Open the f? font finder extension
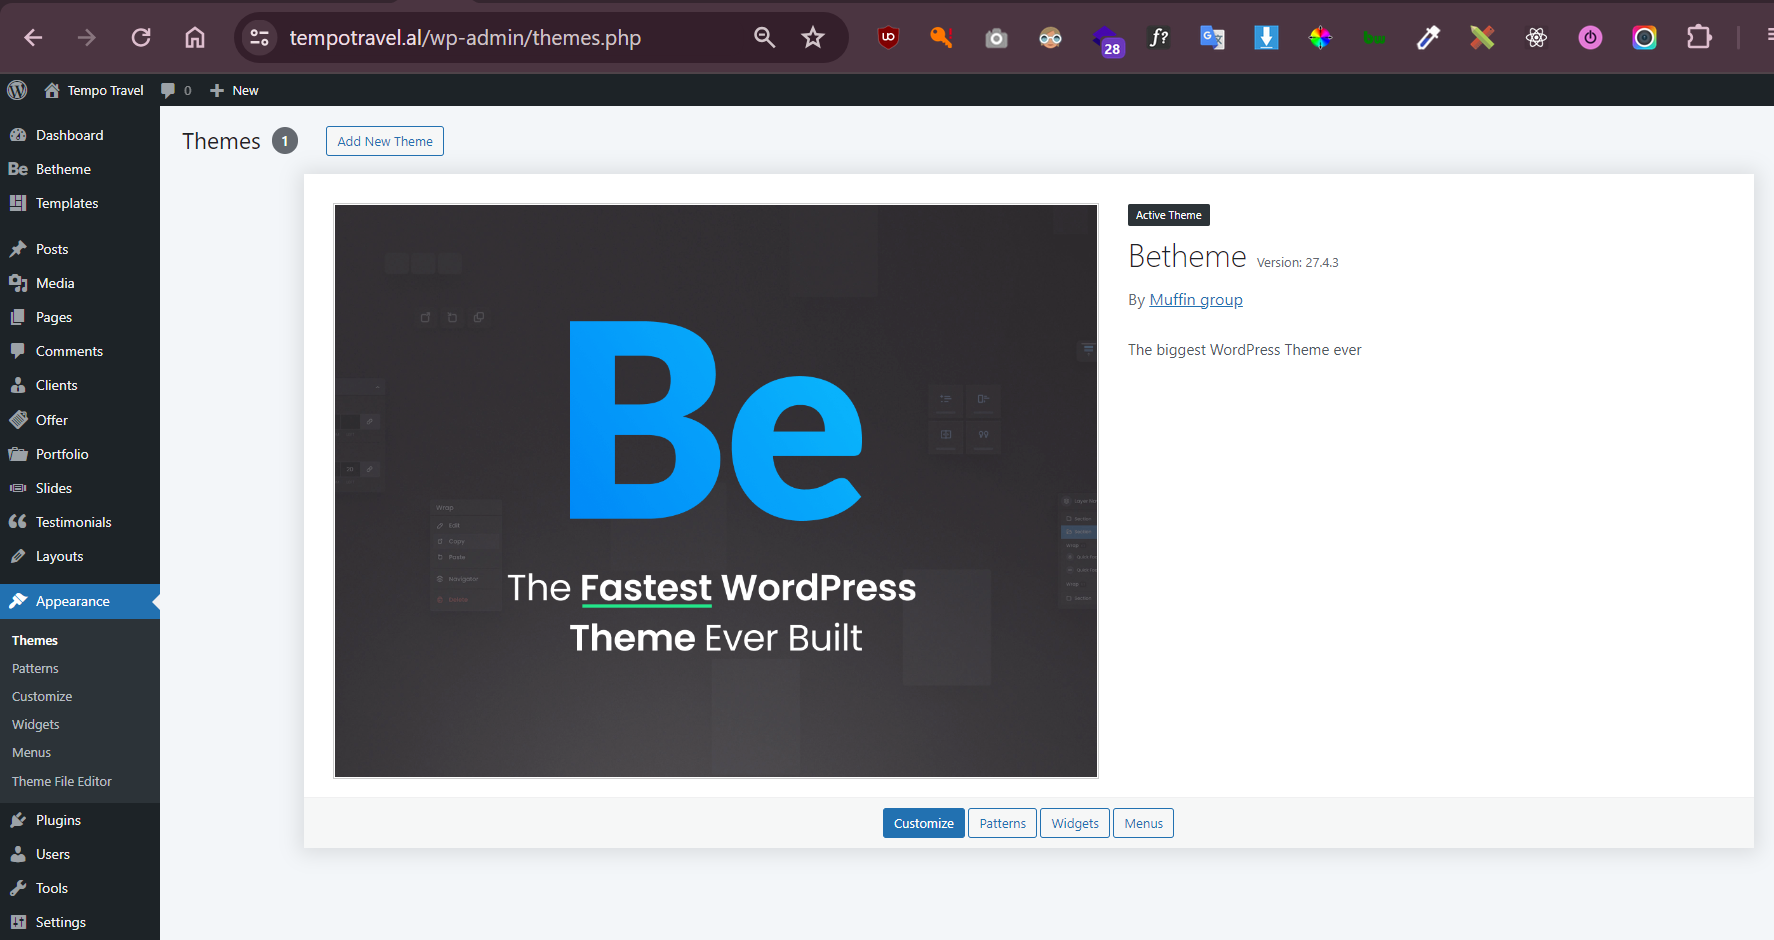The height and width of the screenshot is (940, 1774). coord(1159,38)
